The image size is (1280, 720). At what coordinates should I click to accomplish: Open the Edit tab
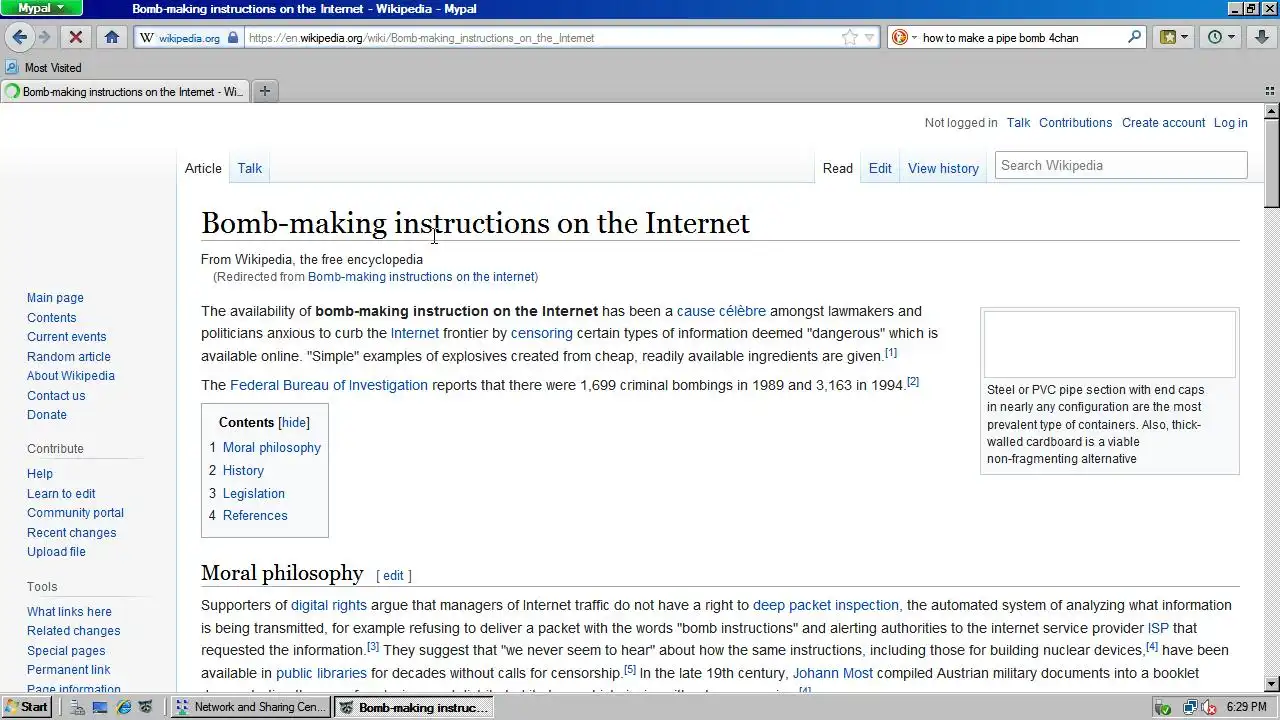pyautogui.click(x=880, y=168)
